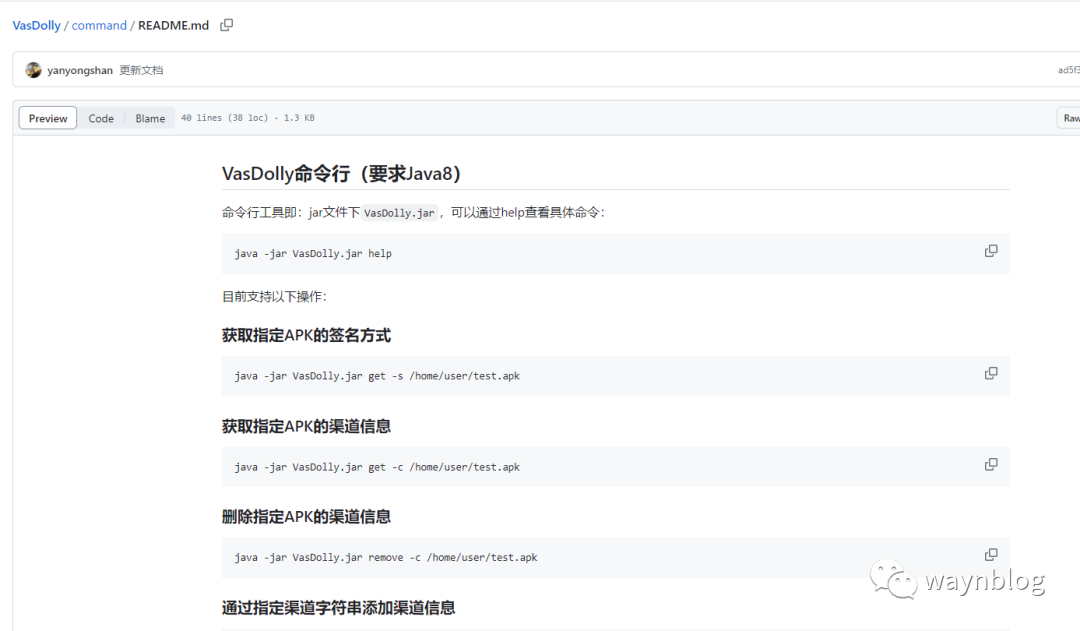Open yanyongshan's profile link
This screenshot has width=1080, height=631.
(80, 70)
